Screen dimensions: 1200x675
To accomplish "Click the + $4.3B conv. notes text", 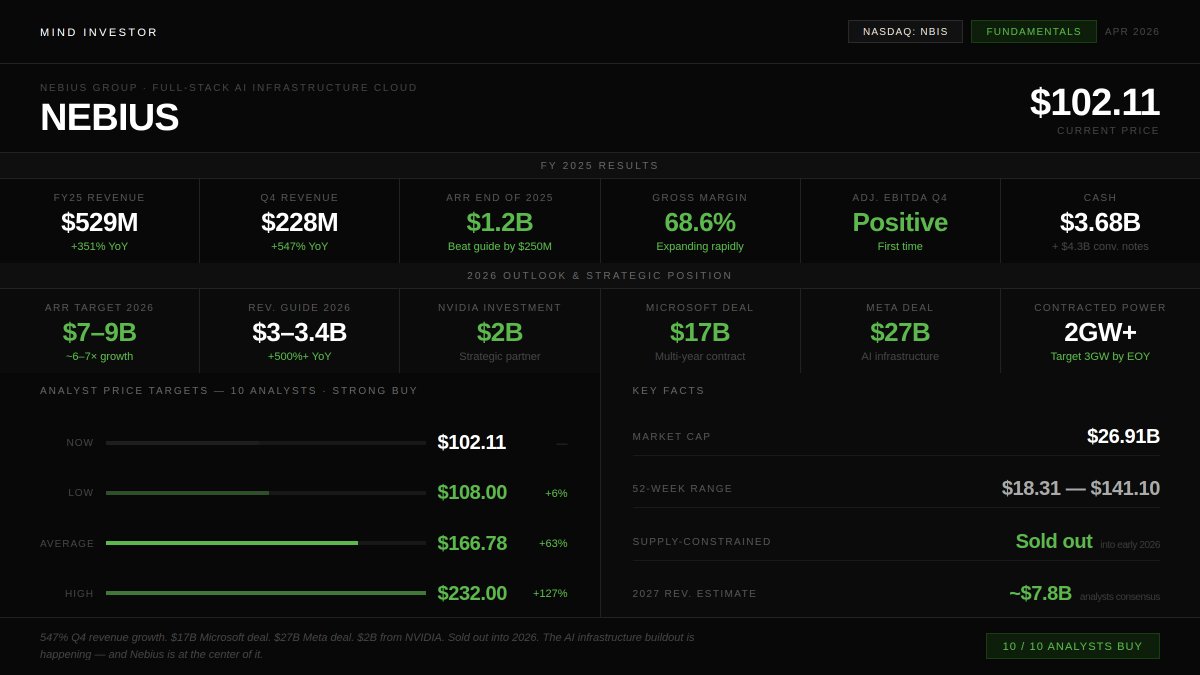I will (x=1100, y=246).
